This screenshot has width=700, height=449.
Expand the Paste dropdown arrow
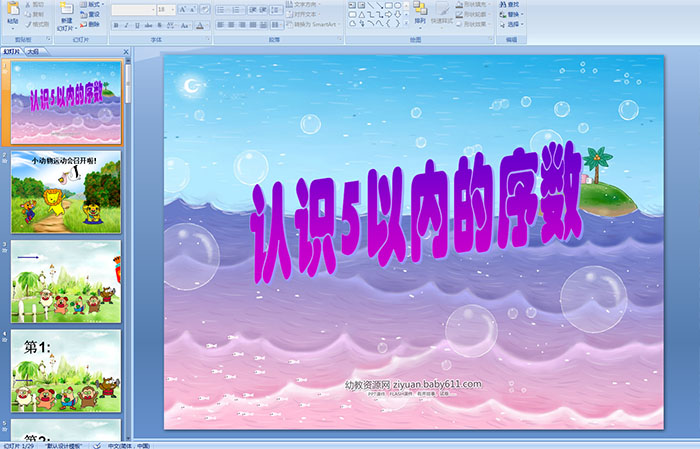[x=13, y=28]
